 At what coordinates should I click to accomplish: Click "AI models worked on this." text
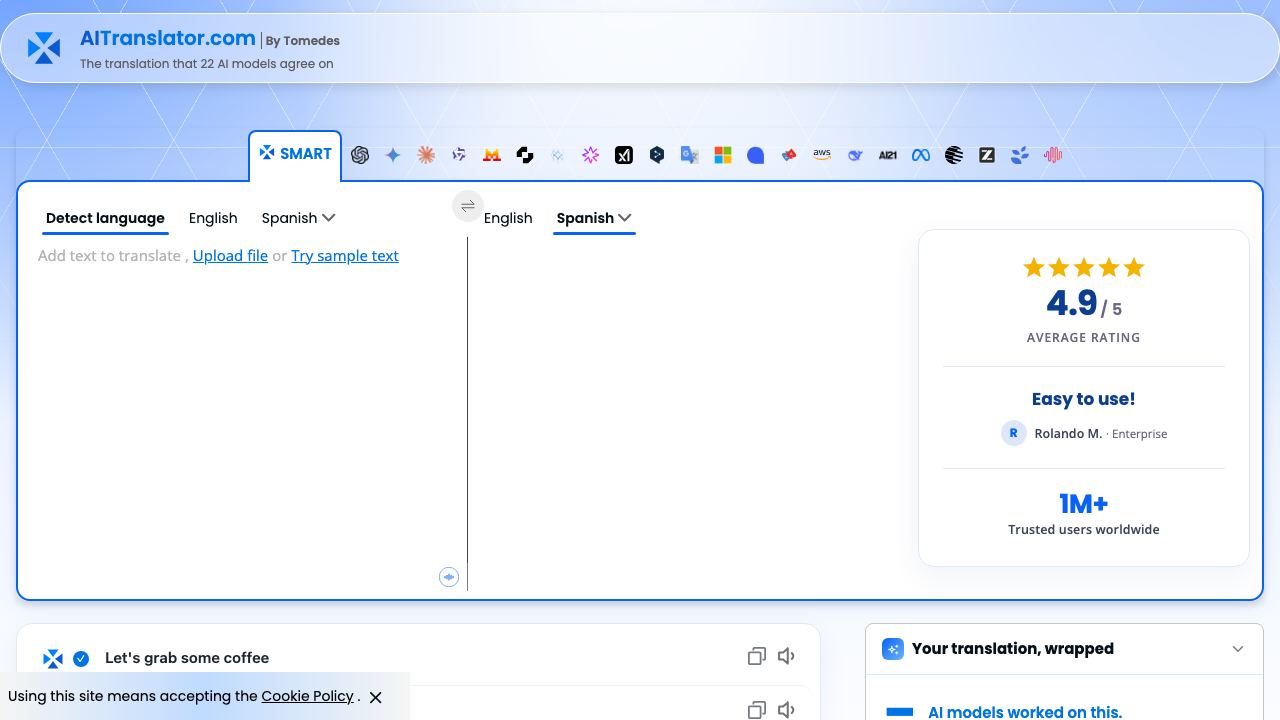click(x=1025, y=712)
